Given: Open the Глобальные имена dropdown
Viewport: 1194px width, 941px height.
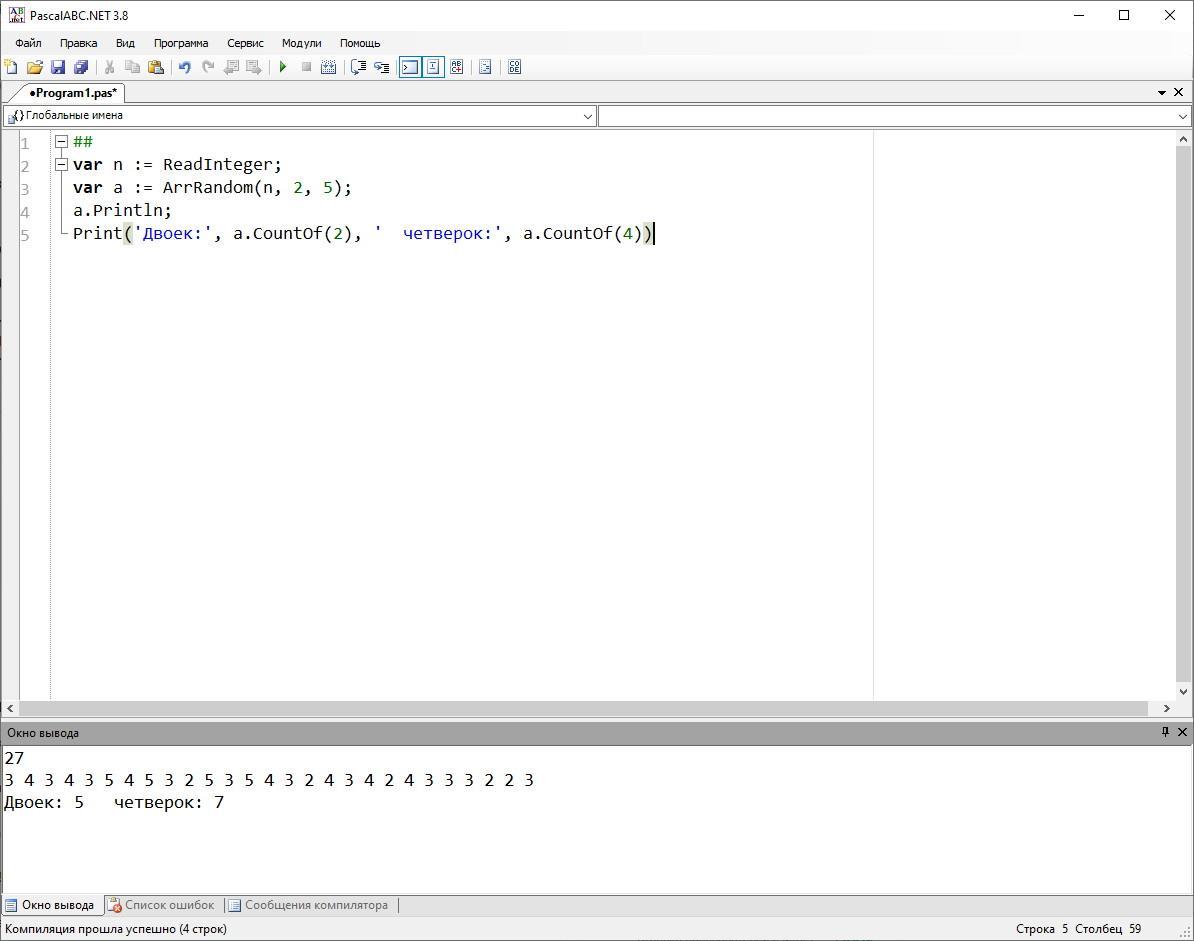Looking at the screenshot, I should [587, 116].
